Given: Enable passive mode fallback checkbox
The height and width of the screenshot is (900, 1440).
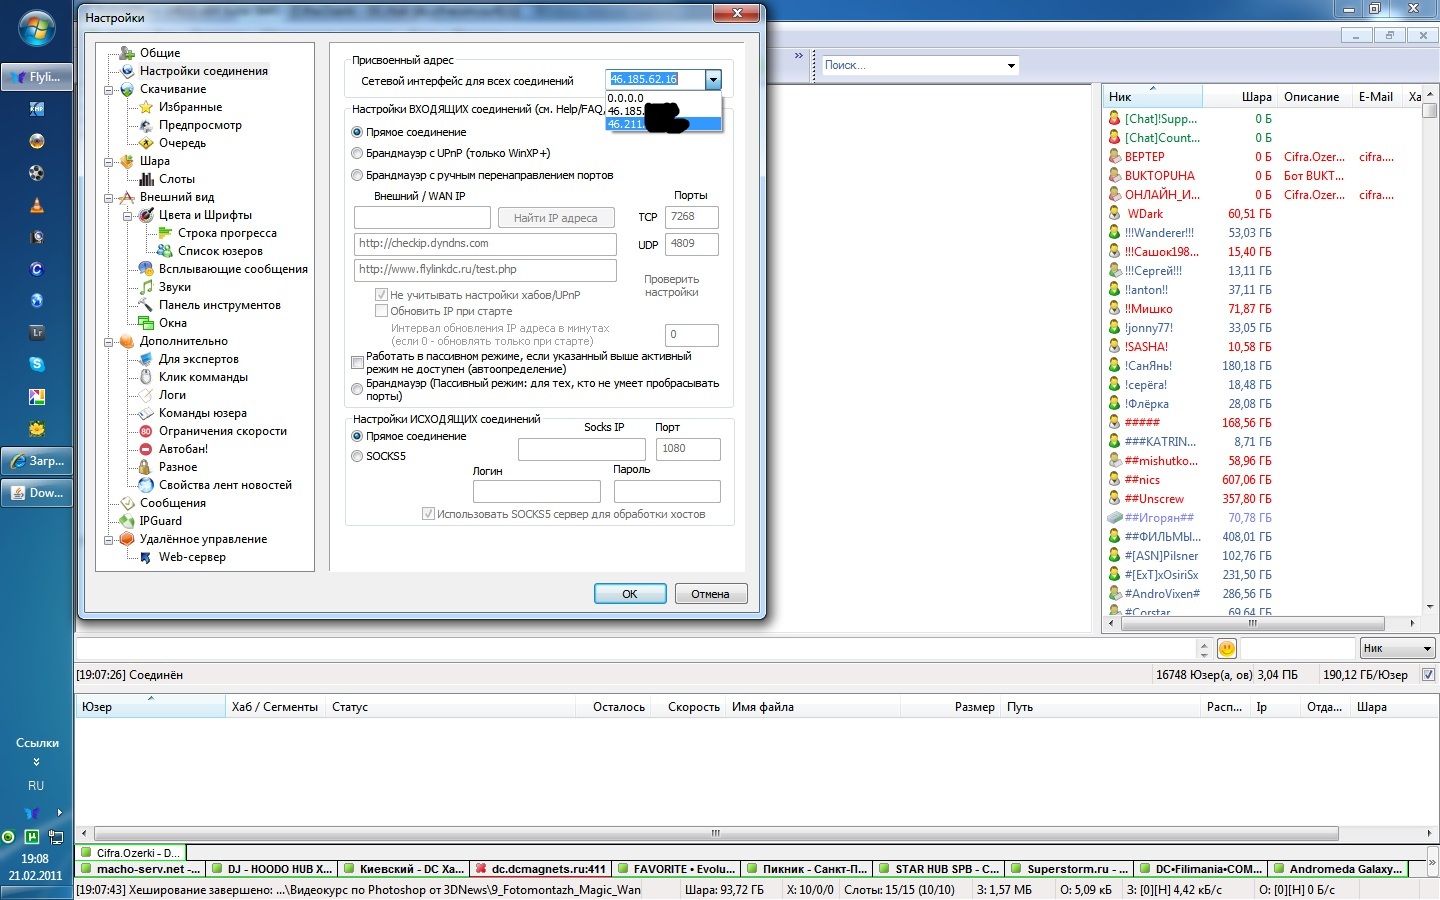Looking at the screenshot, I should (357, 362).
